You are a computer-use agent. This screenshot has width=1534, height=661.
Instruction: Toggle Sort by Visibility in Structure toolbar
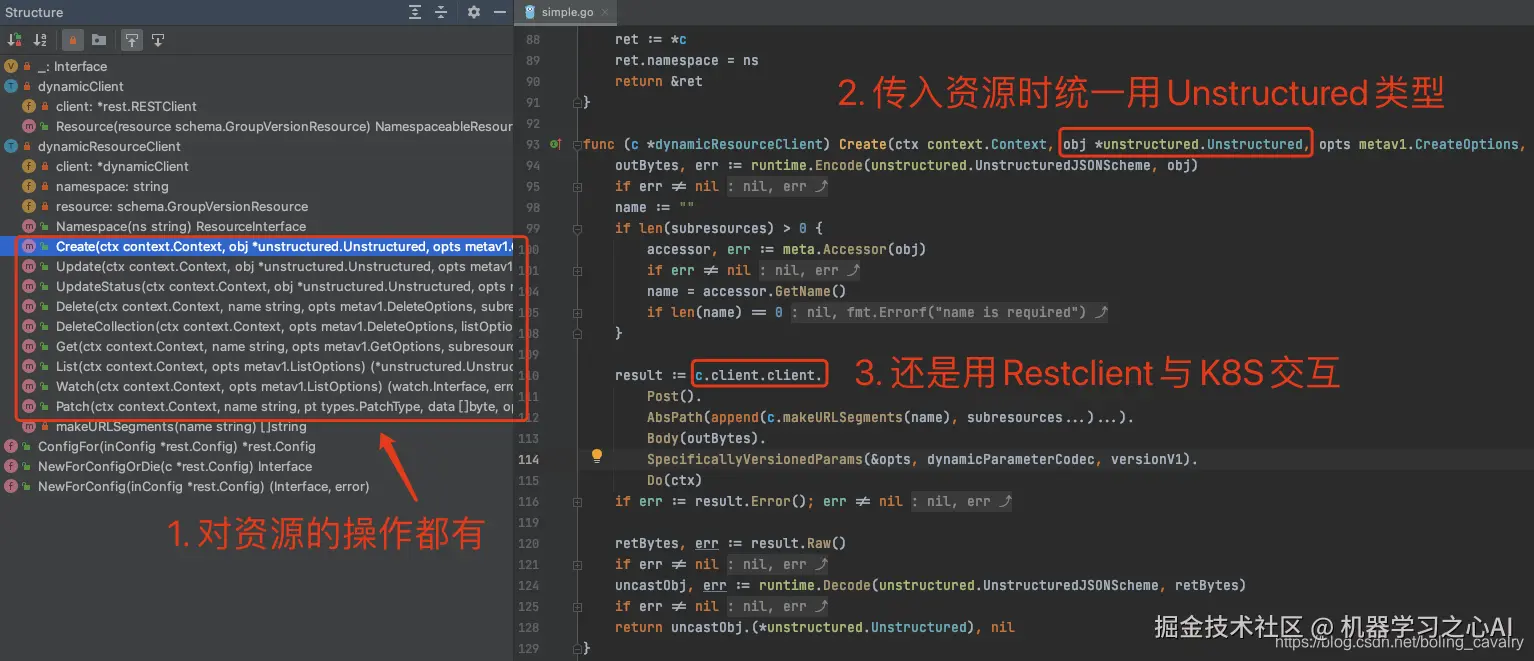[x=14, y=40]
